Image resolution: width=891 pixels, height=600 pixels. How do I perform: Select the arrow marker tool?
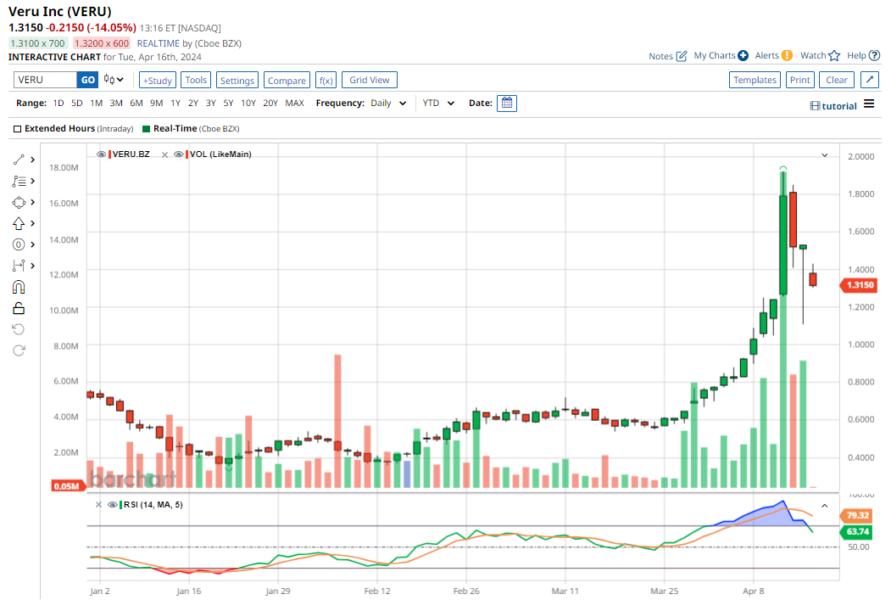point(19,223)
